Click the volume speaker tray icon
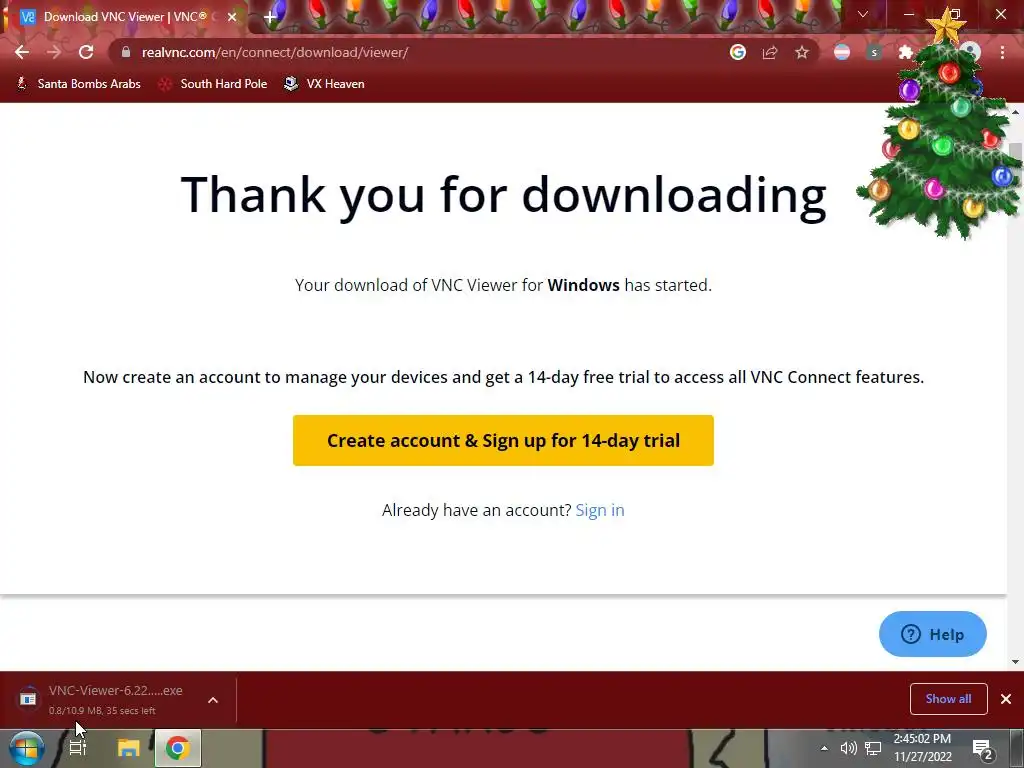The image size is (1024, 768). pyautogui.click(x=848, y=748)
